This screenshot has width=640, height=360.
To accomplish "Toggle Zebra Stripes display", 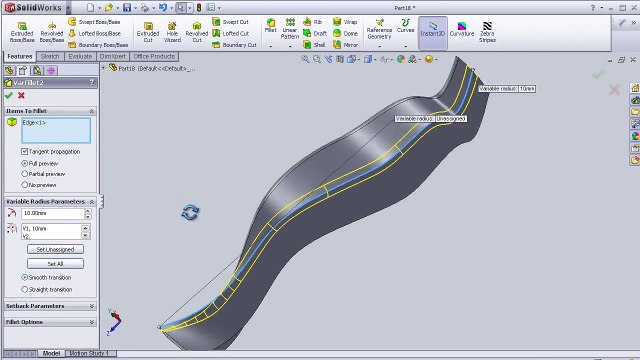I will (x=487, y=32).
